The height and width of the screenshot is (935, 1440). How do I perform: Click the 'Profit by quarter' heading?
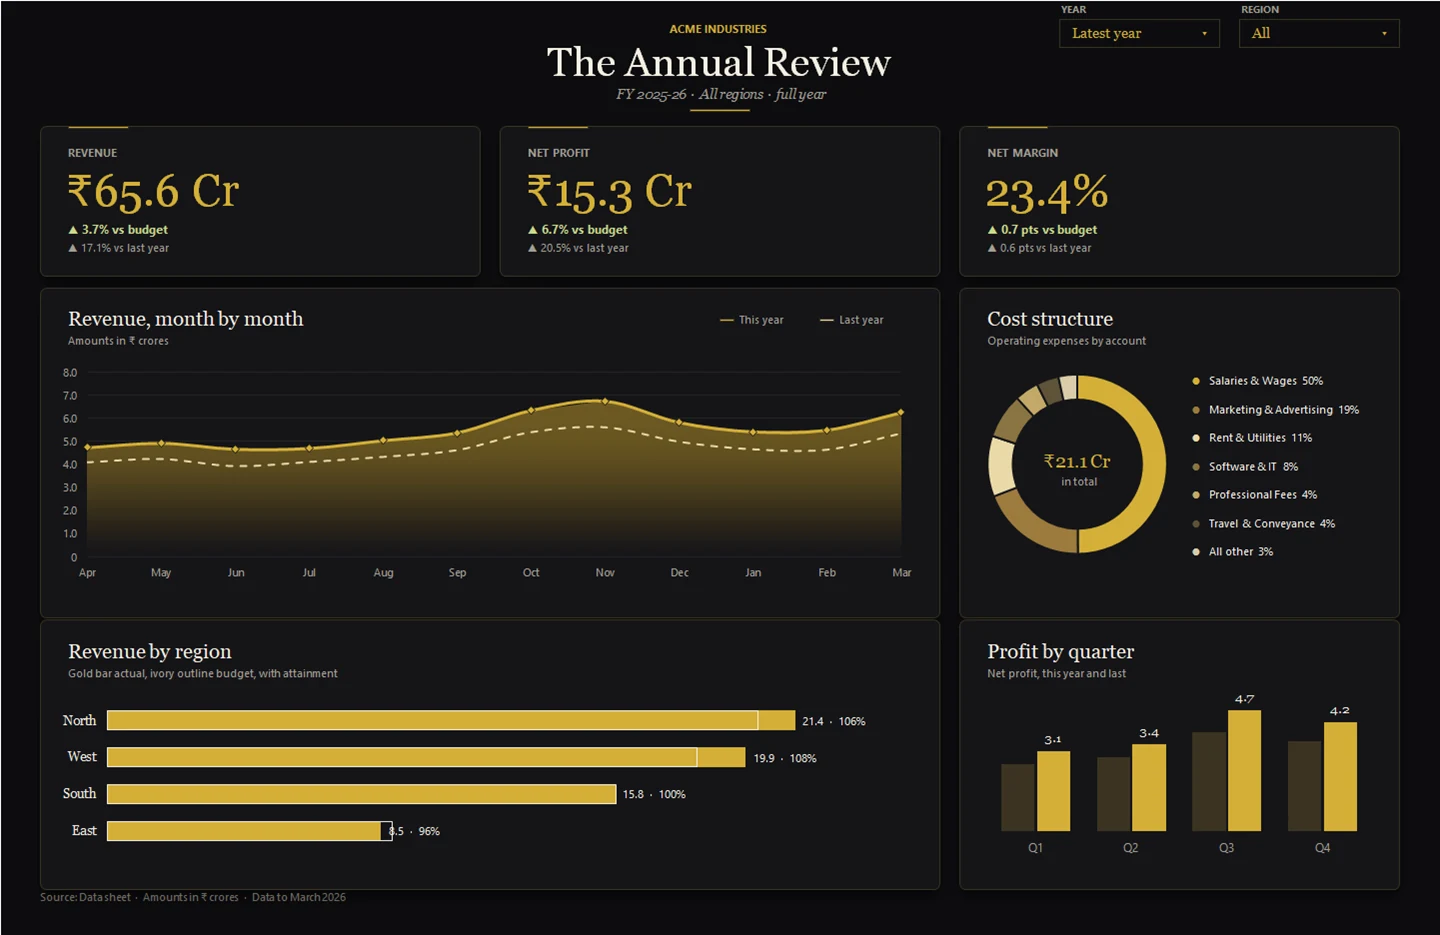click(1060, 652)
